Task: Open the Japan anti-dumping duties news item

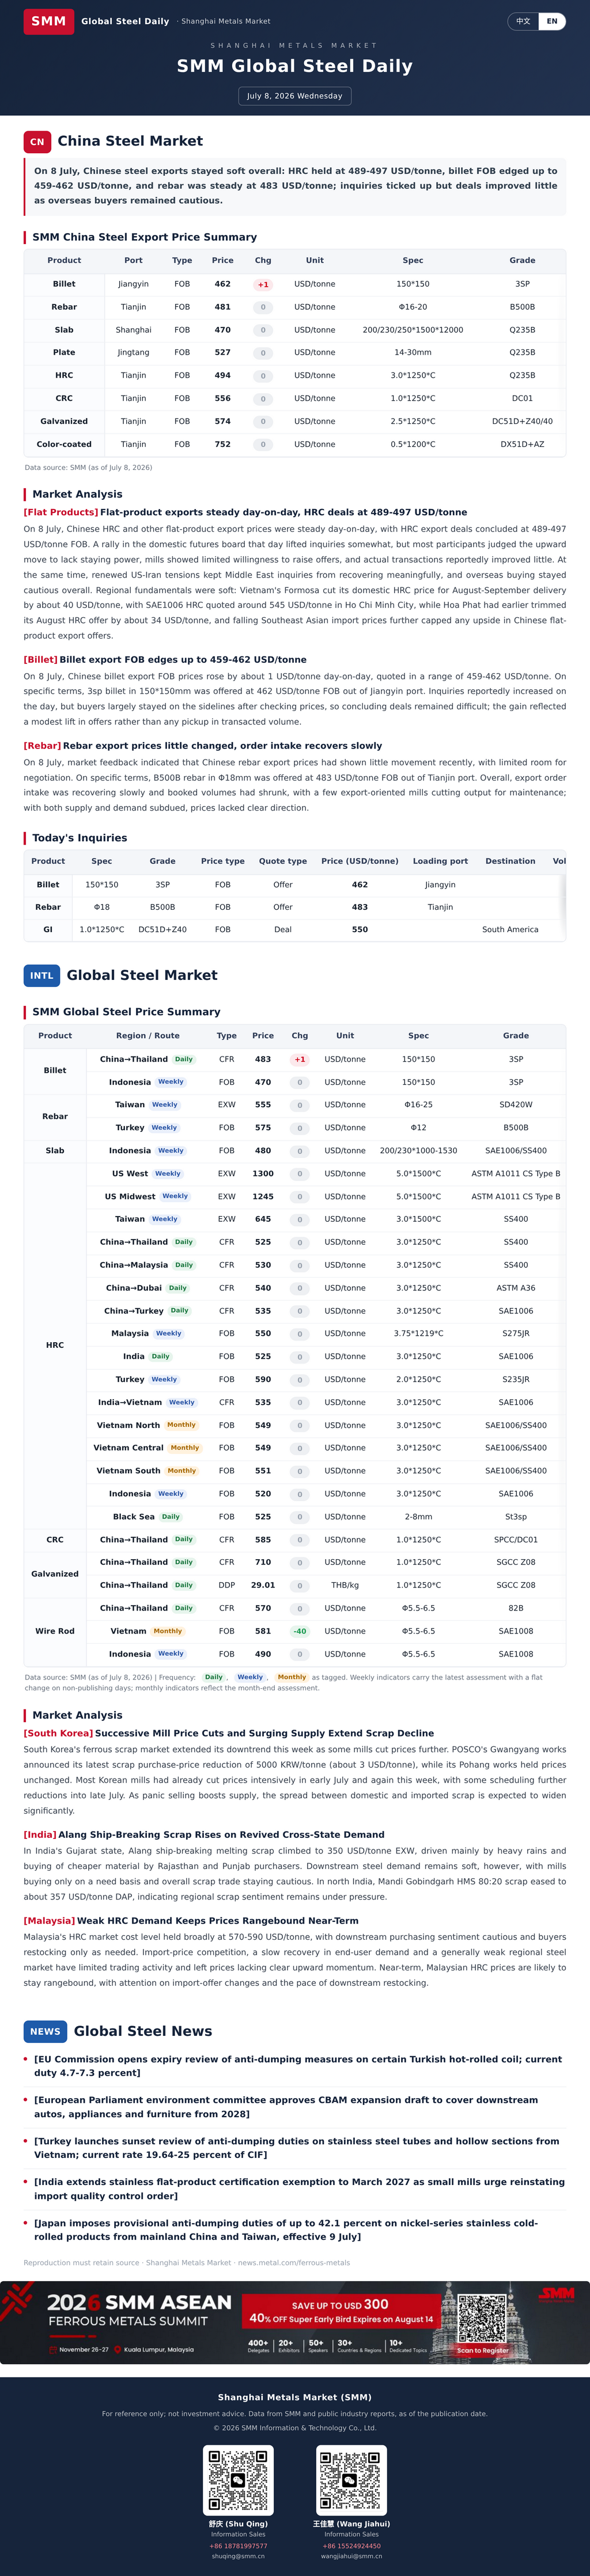Action: 286,2230
